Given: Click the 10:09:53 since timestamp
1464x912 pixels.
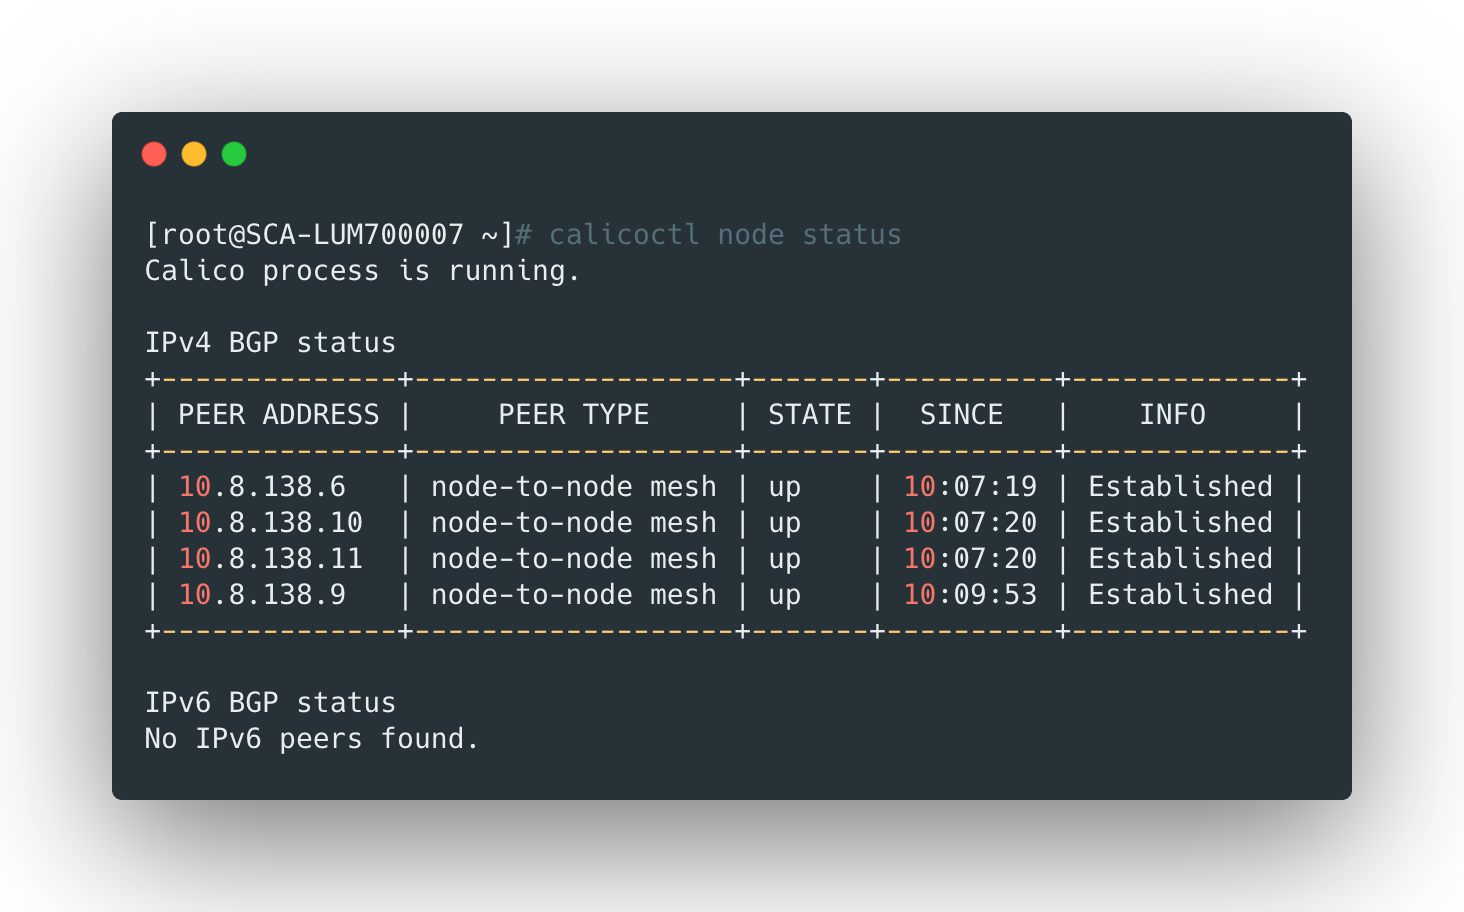Looking at the screenshot, I should 970,595.
